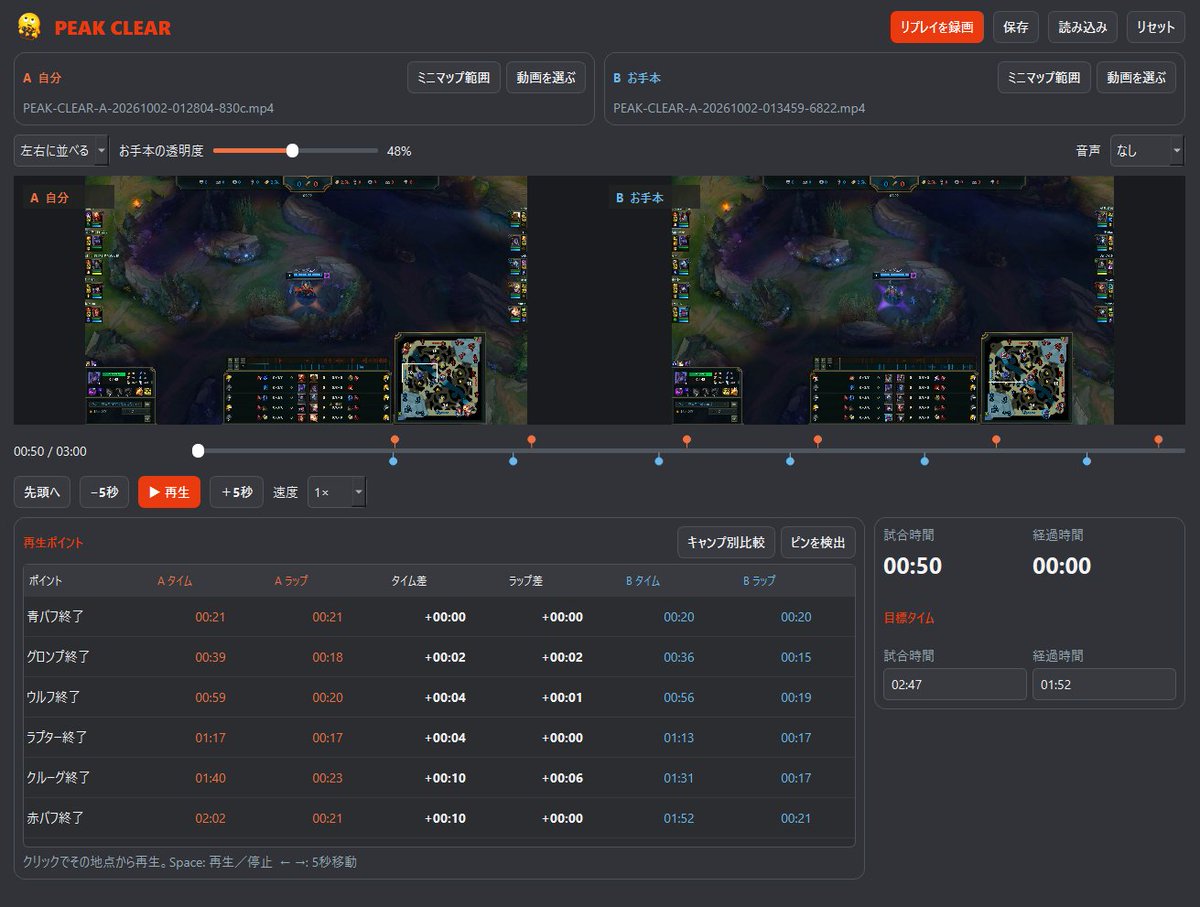
Task: Choose a video with 動画を選ぶ for B お手本
Action: point(1136,77)
